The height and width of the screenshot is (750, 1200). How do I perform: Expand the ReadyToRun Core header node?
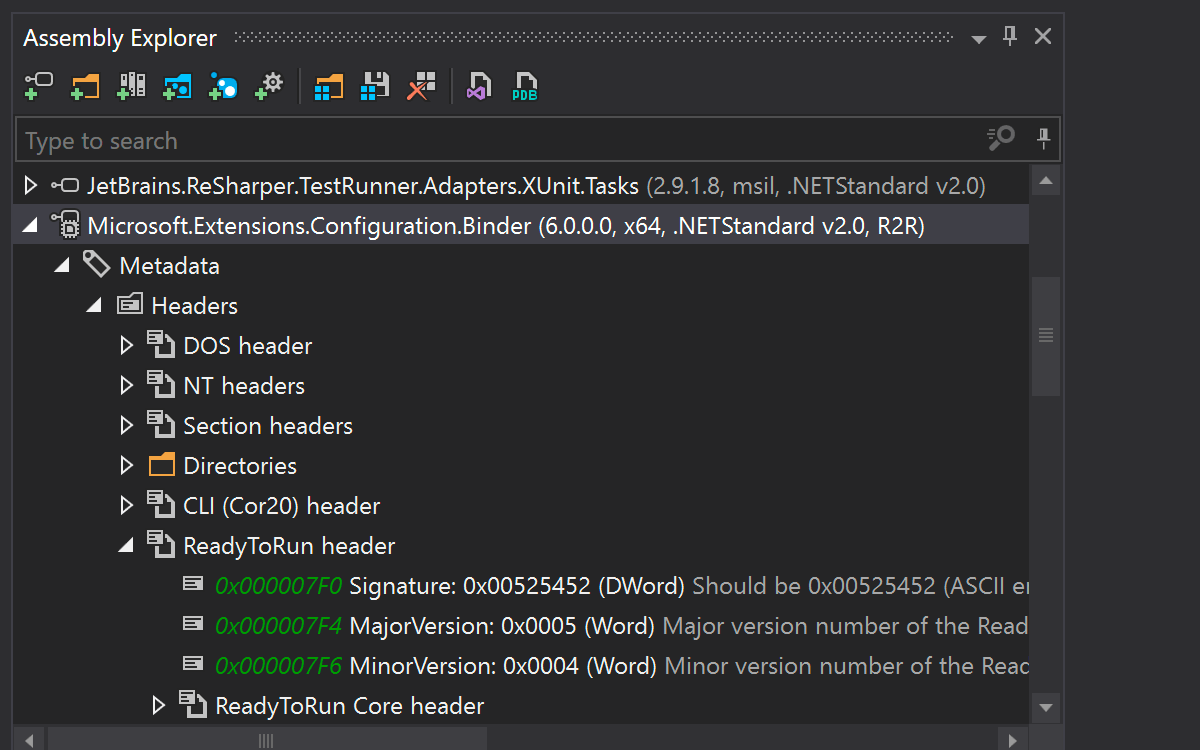pyautogui.click(x=158, y=706)
